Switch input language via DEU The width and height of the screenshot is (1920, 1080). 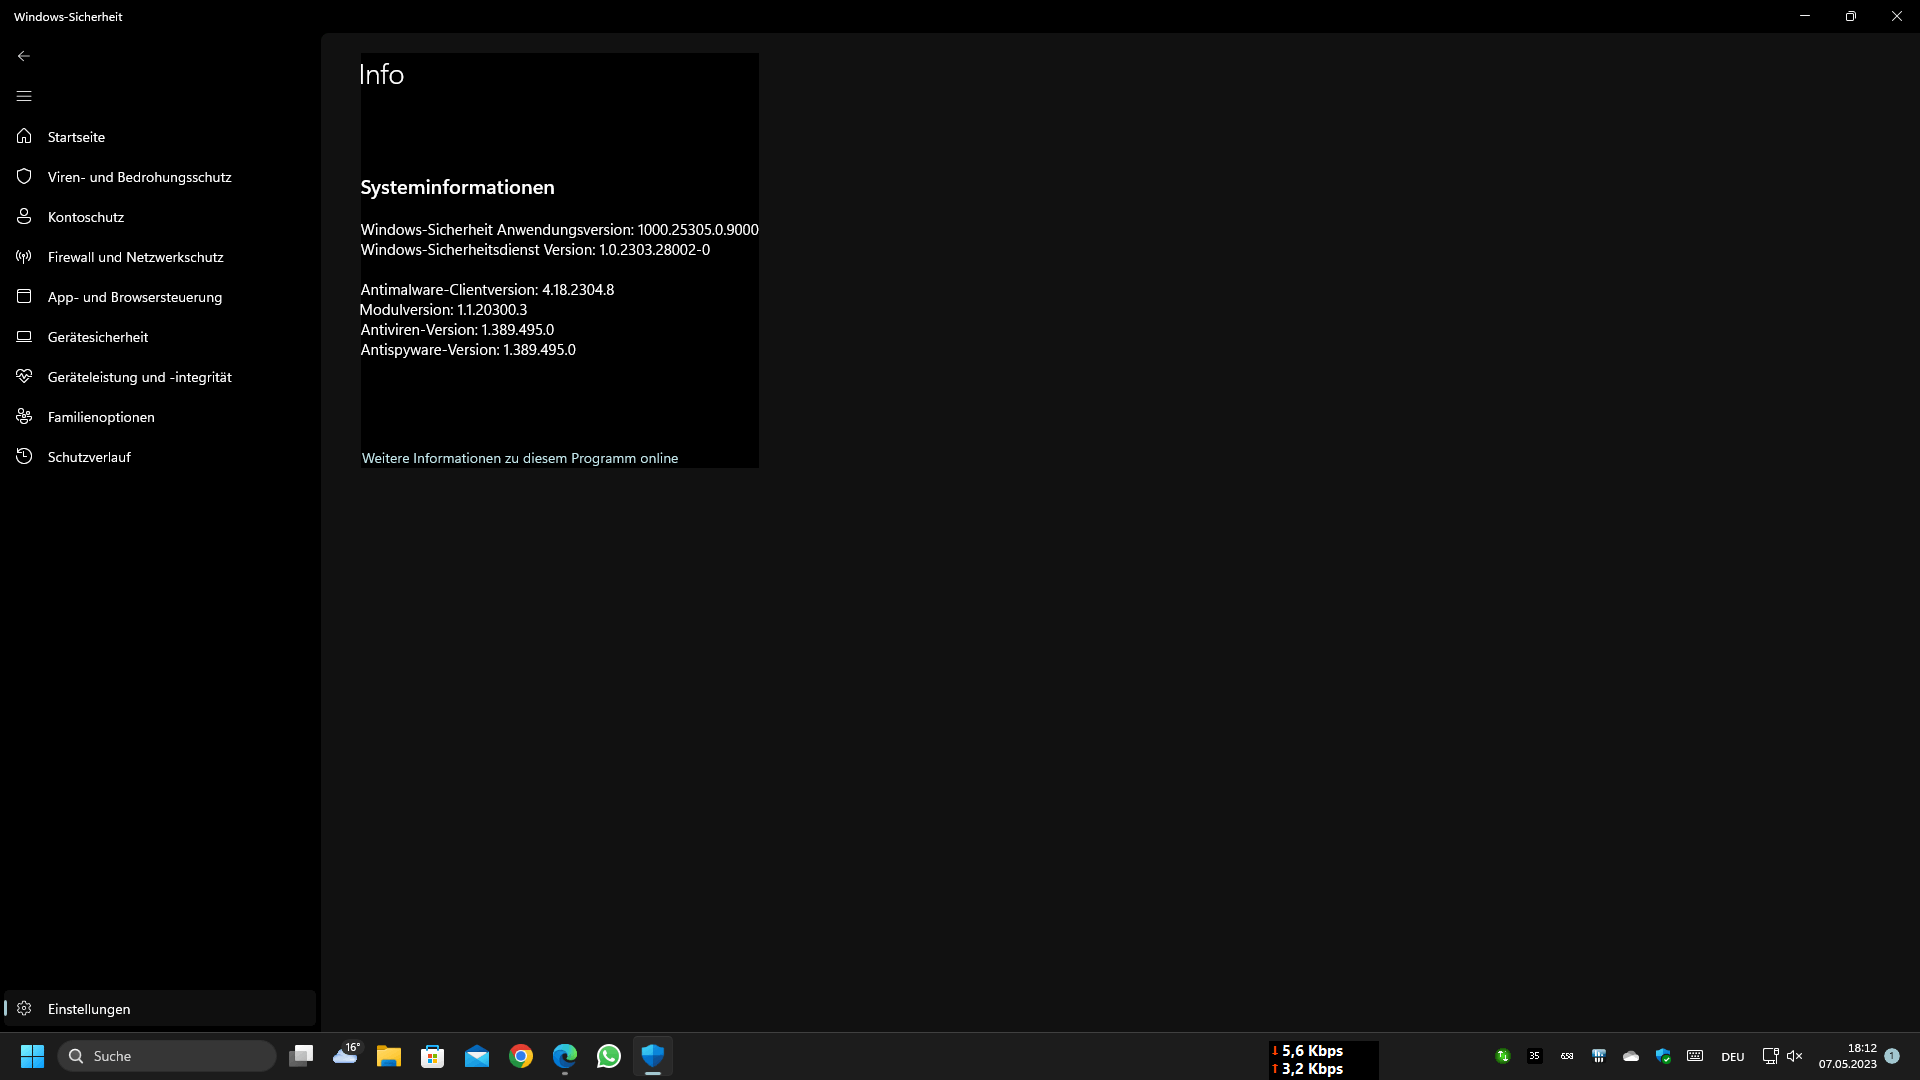[1733, 1057]
